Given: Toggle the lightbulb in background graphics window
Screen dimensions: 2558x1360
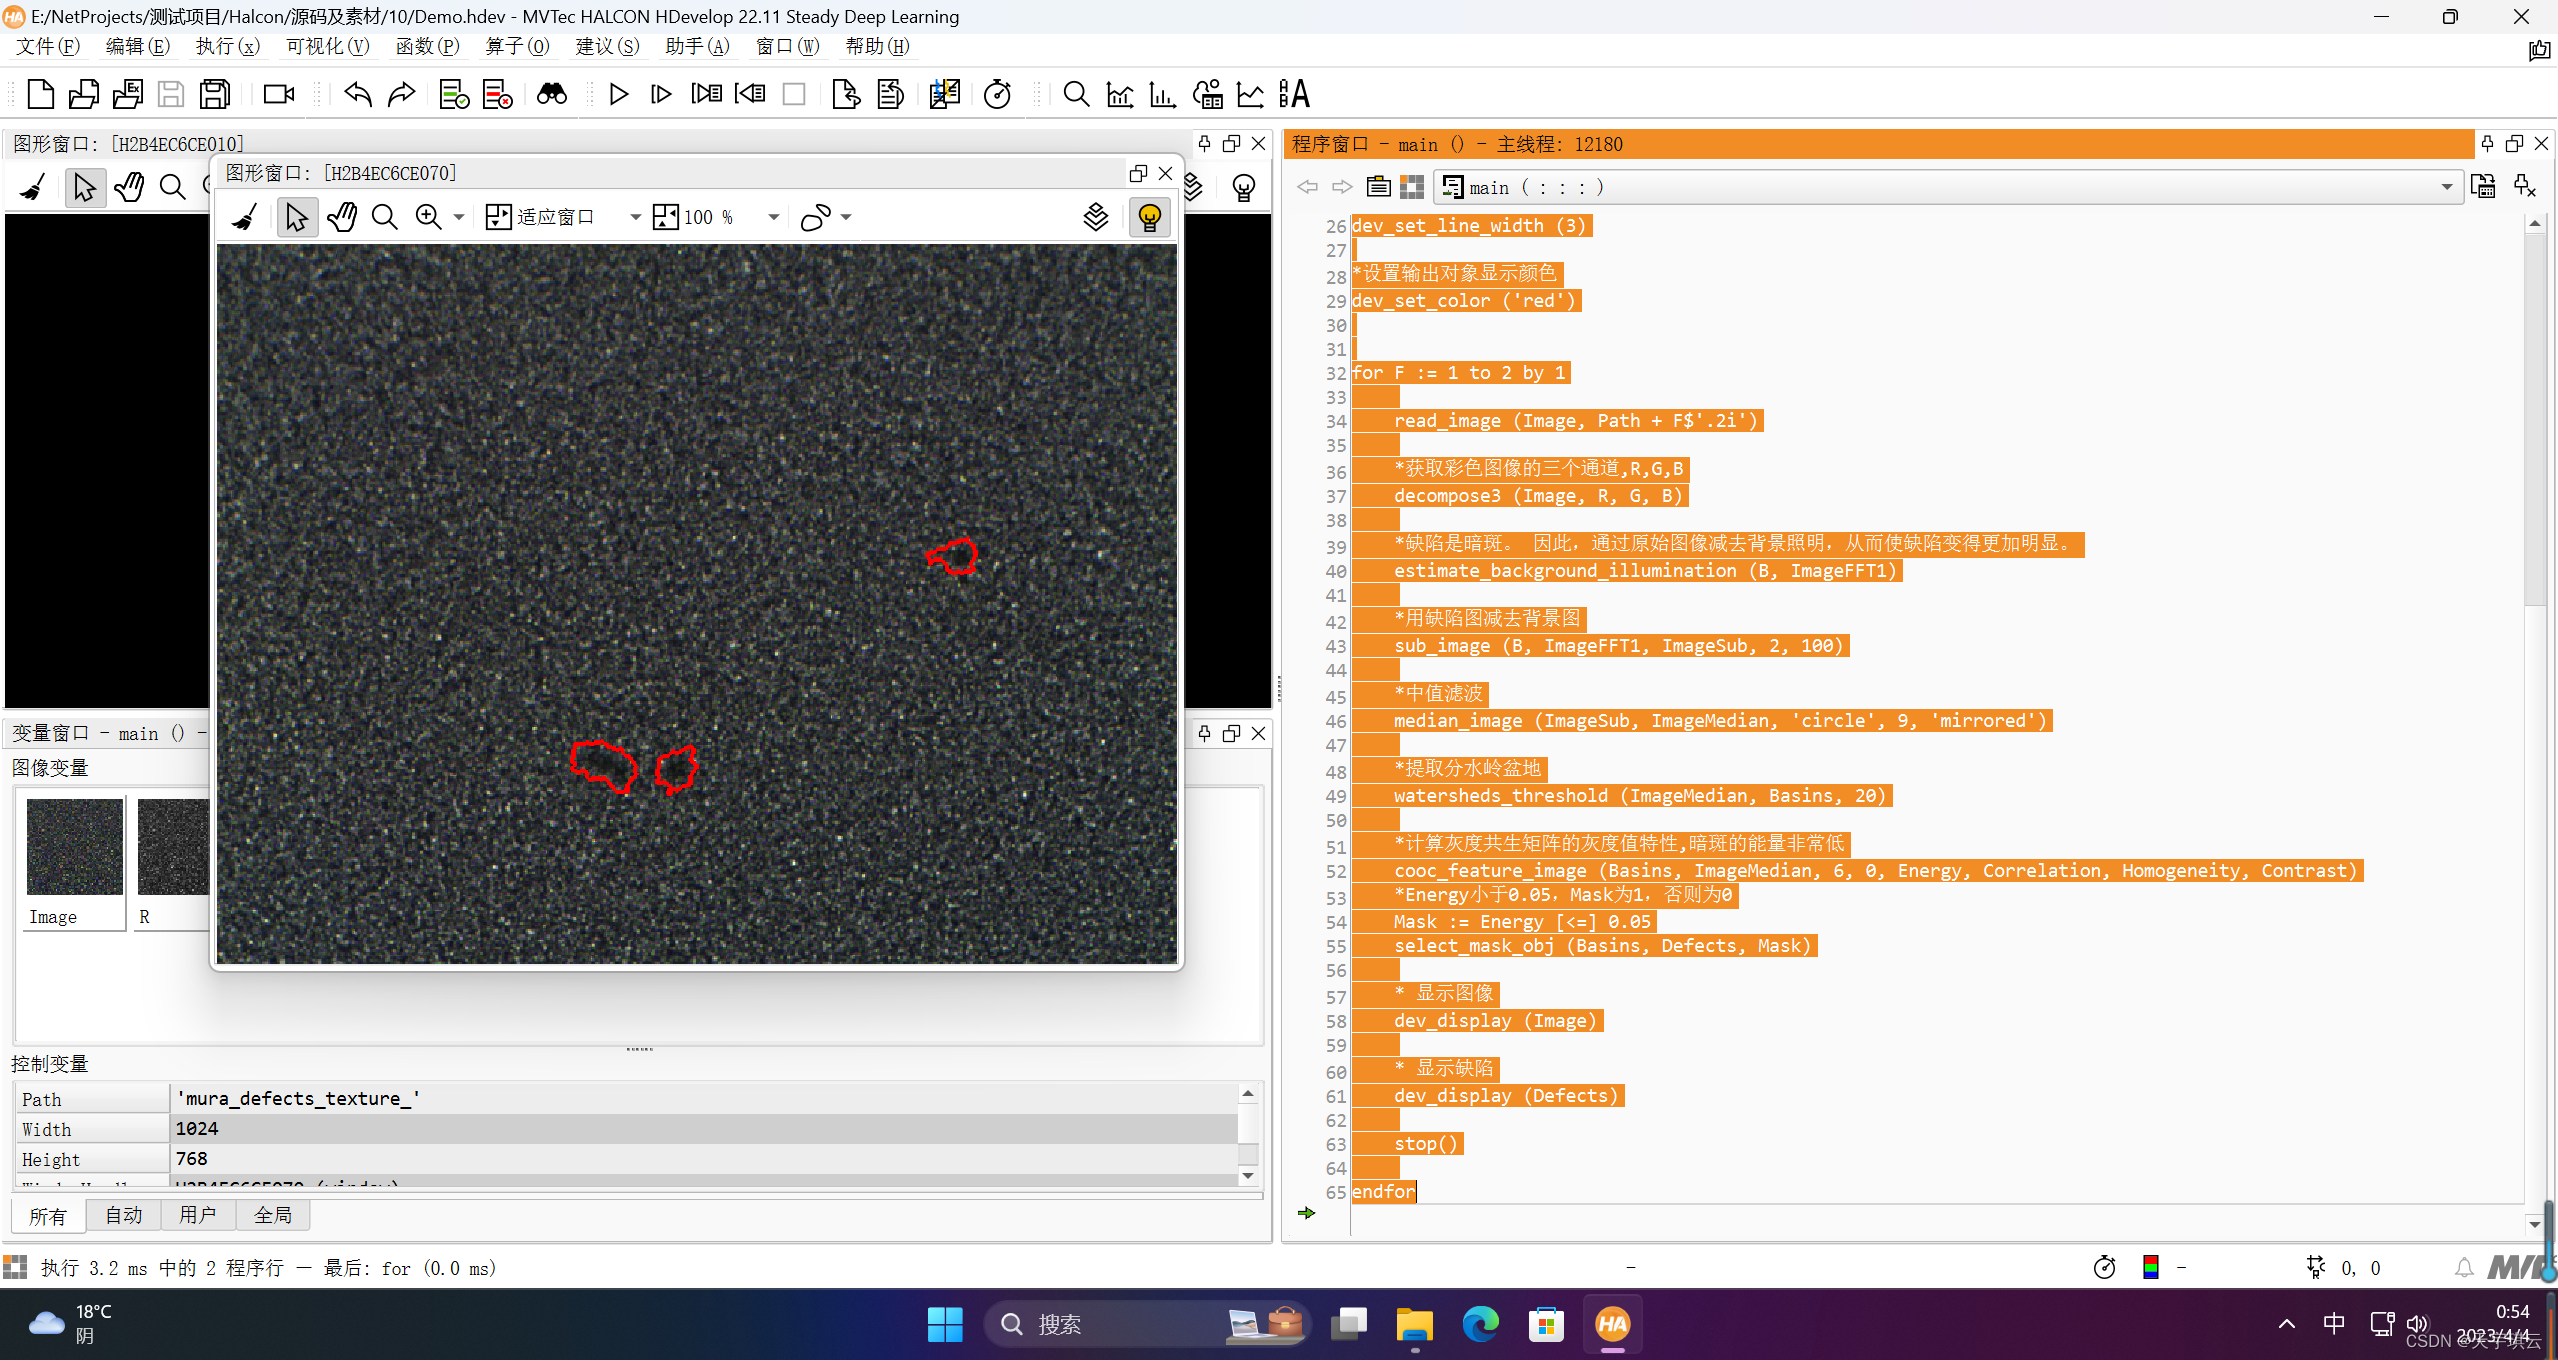Looking at the screenshot, I should [x=1243, y=187].
